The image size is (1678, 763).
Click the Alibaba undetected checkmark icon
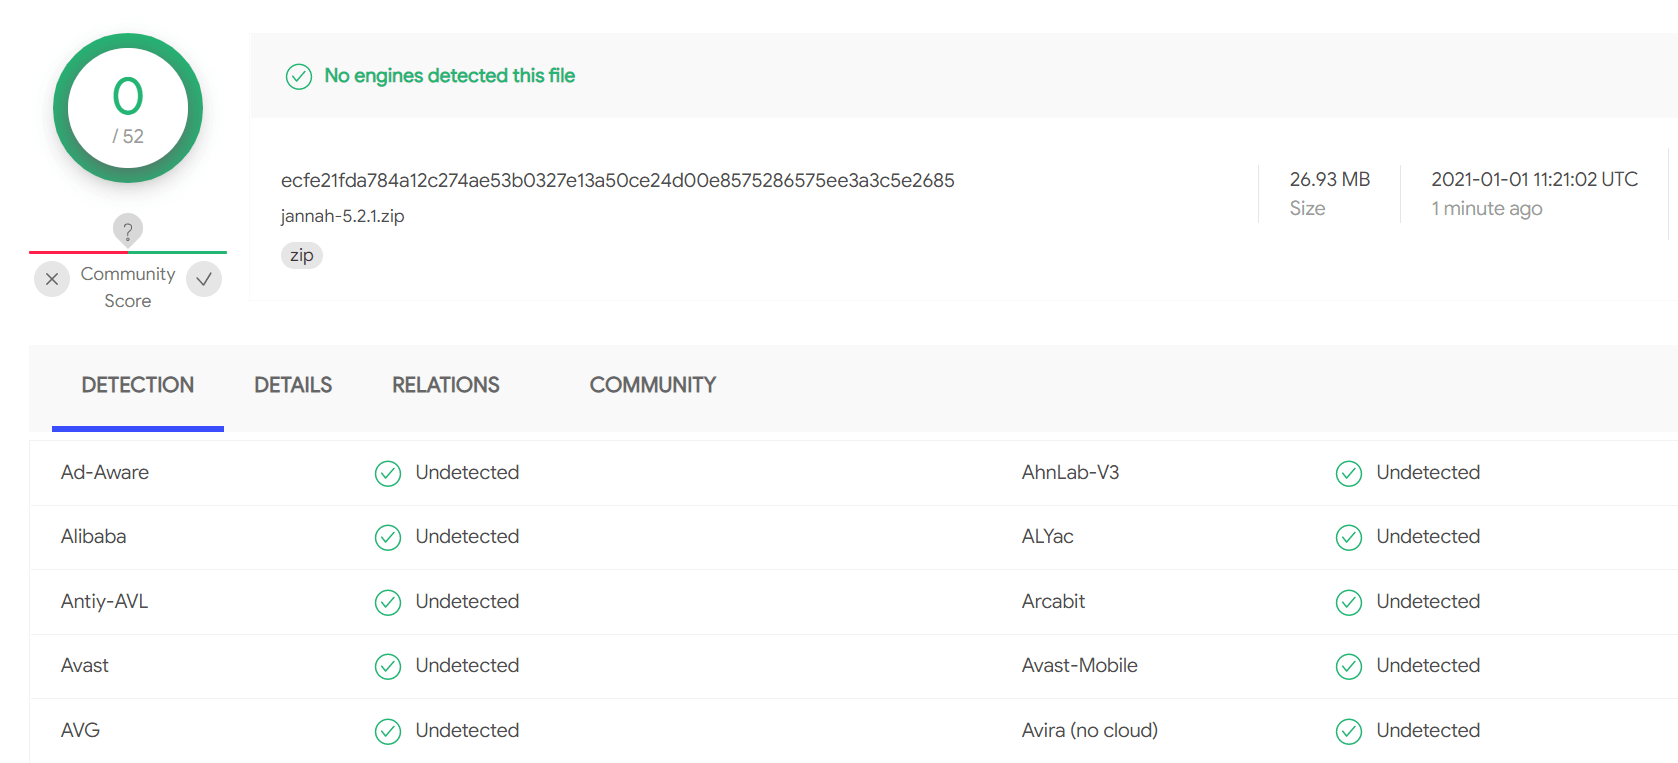[388, 537]
